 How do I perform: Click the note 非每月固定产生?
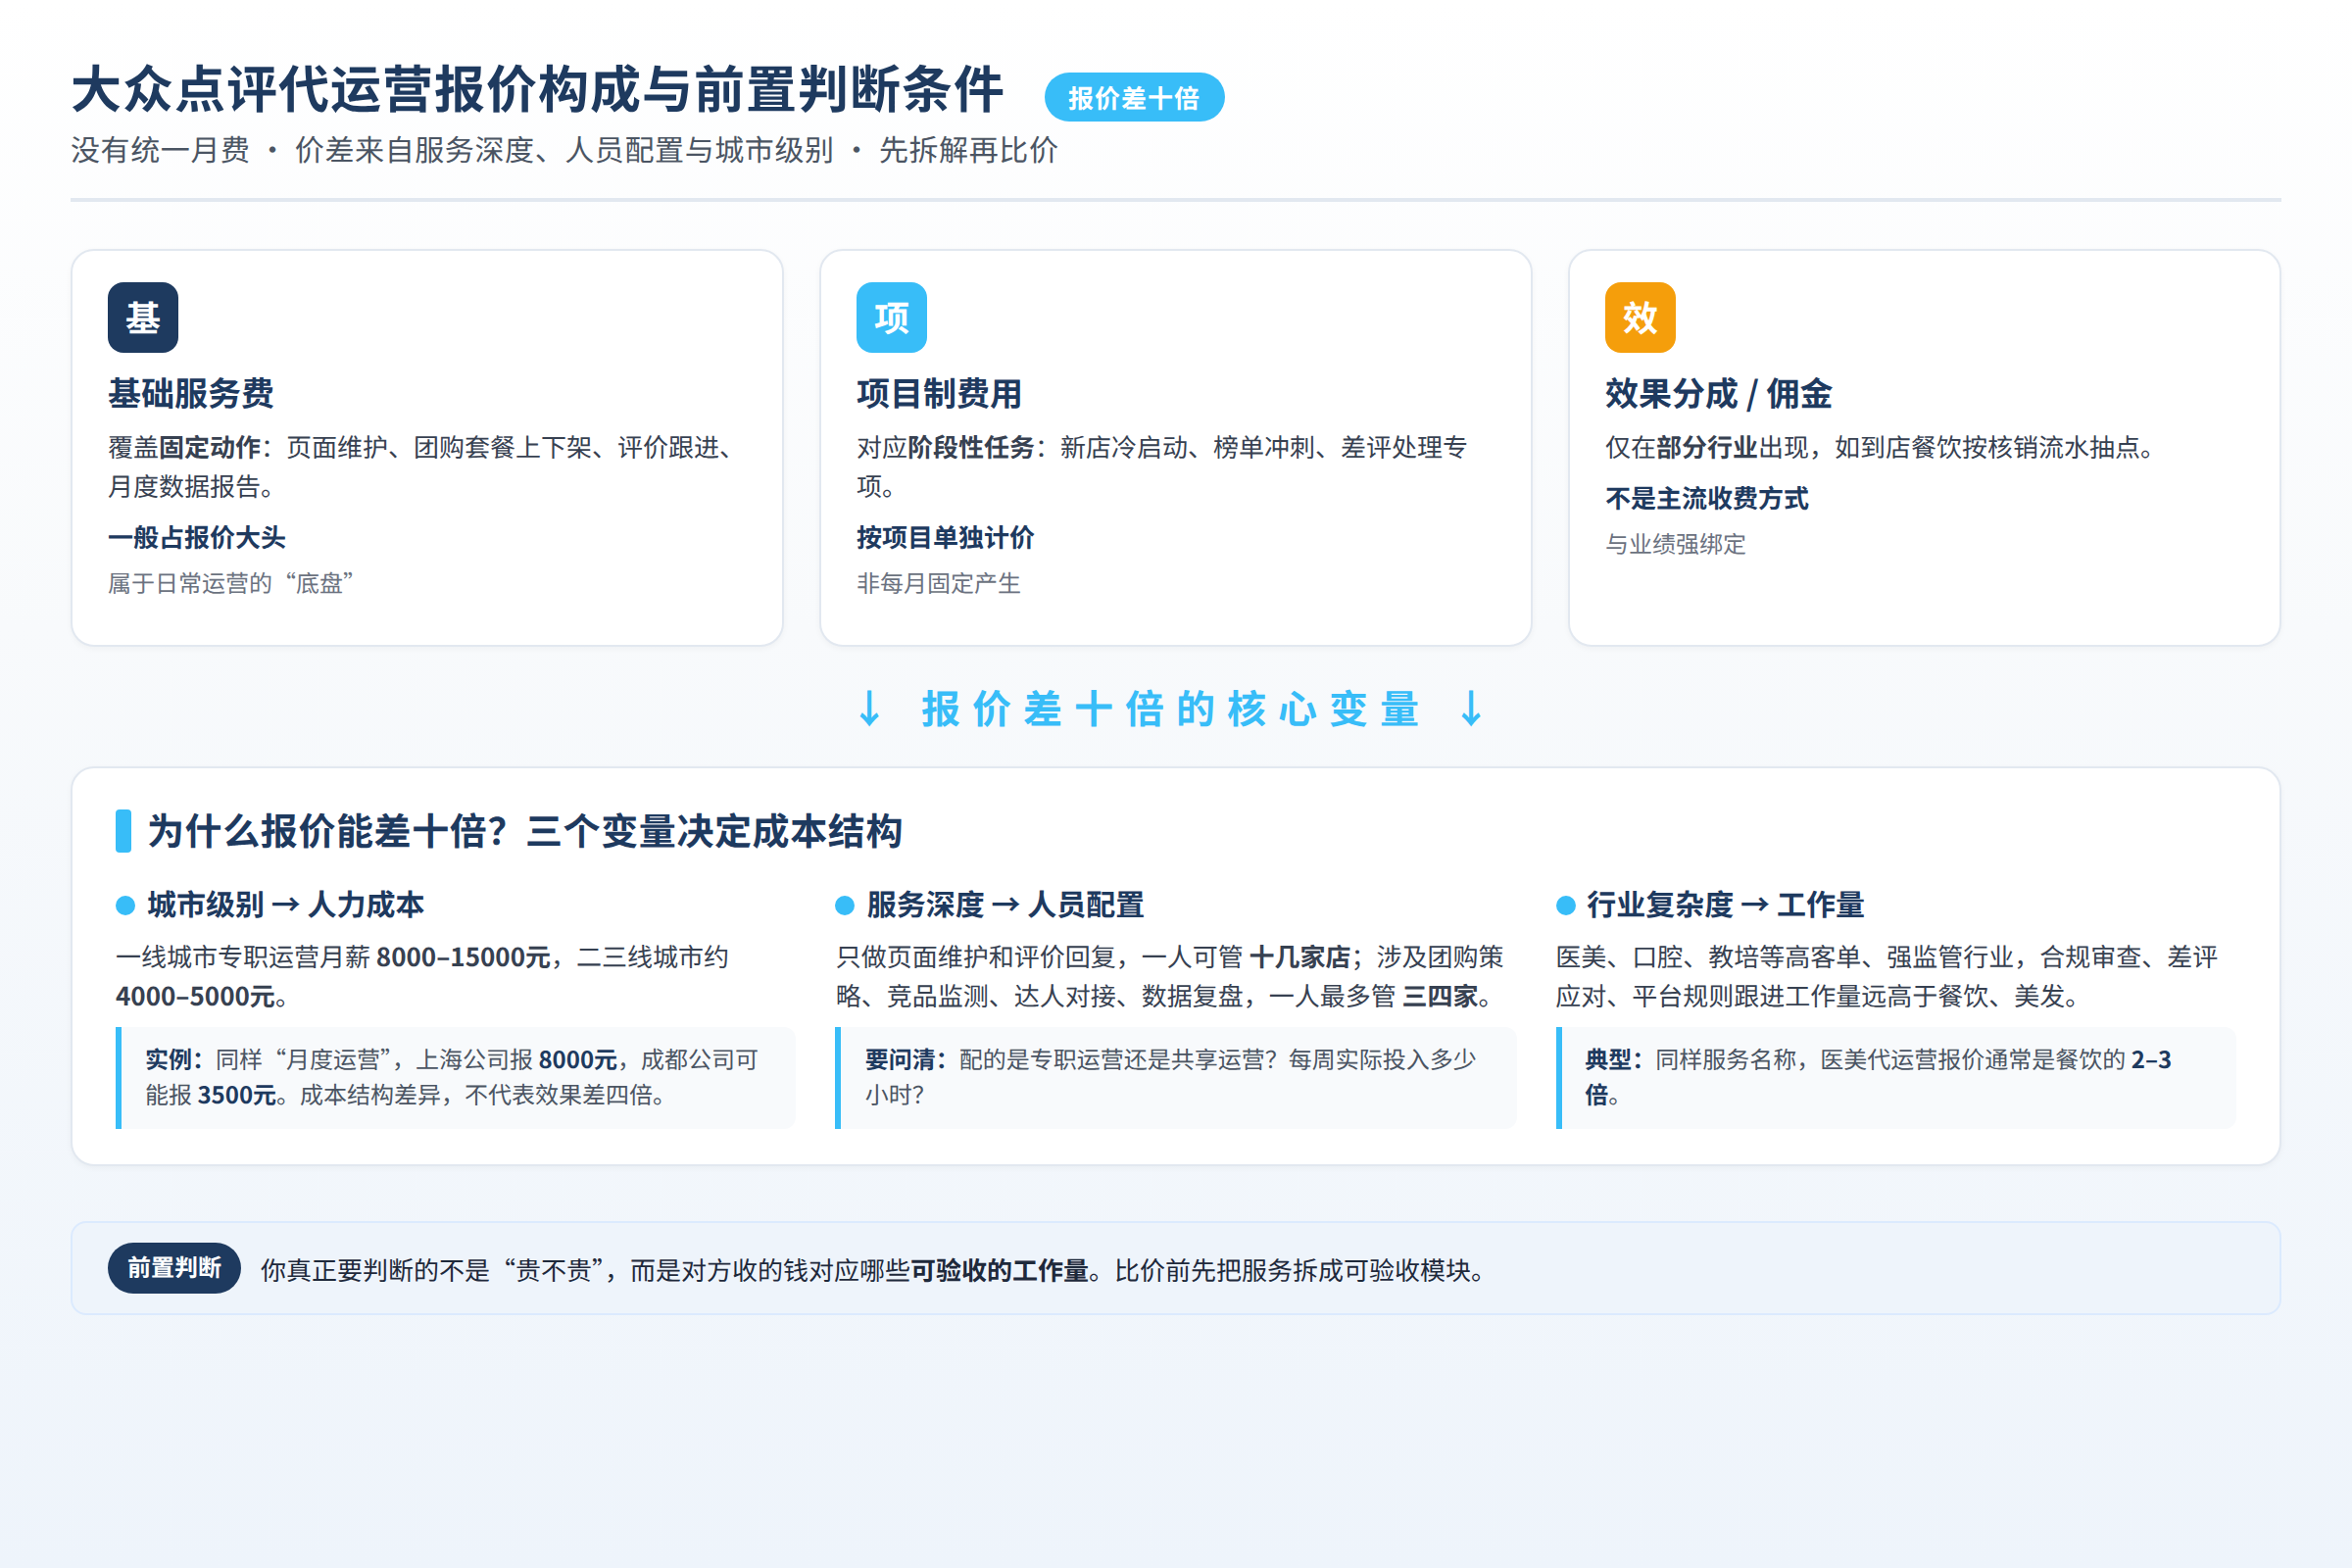tap(938, 583)
